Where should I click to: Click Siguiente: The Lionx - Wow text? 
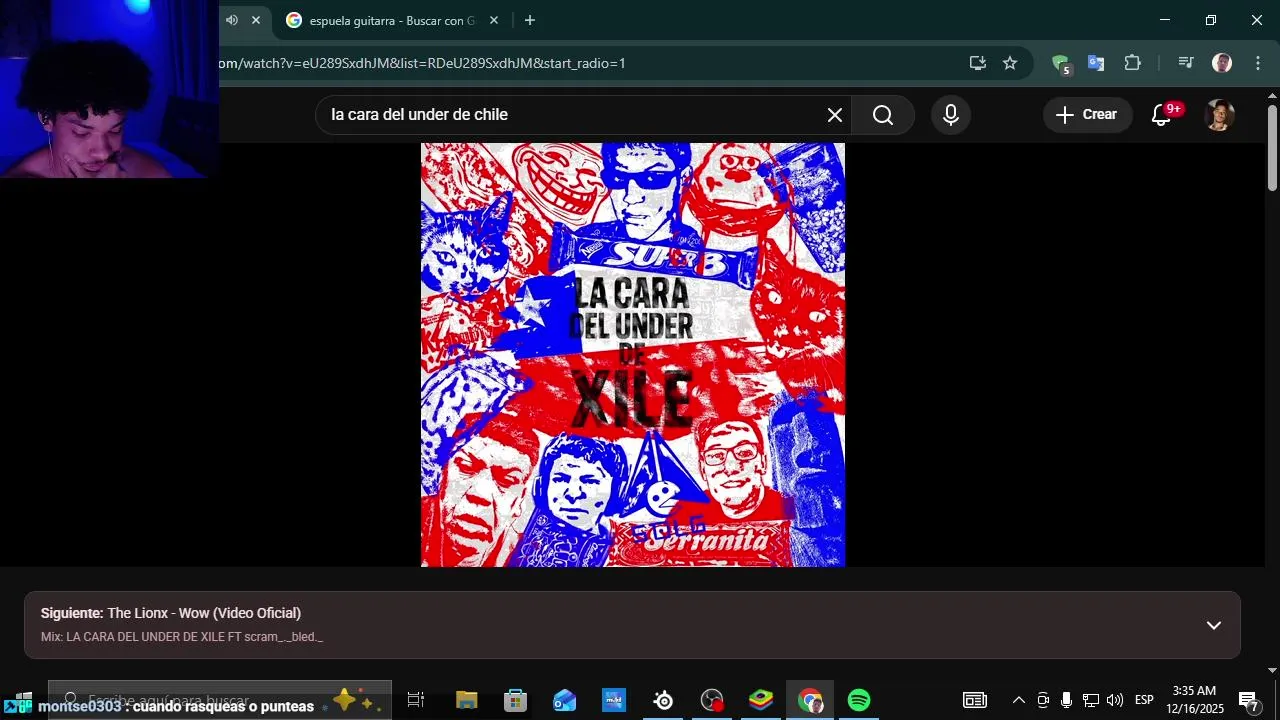[171, 613]
